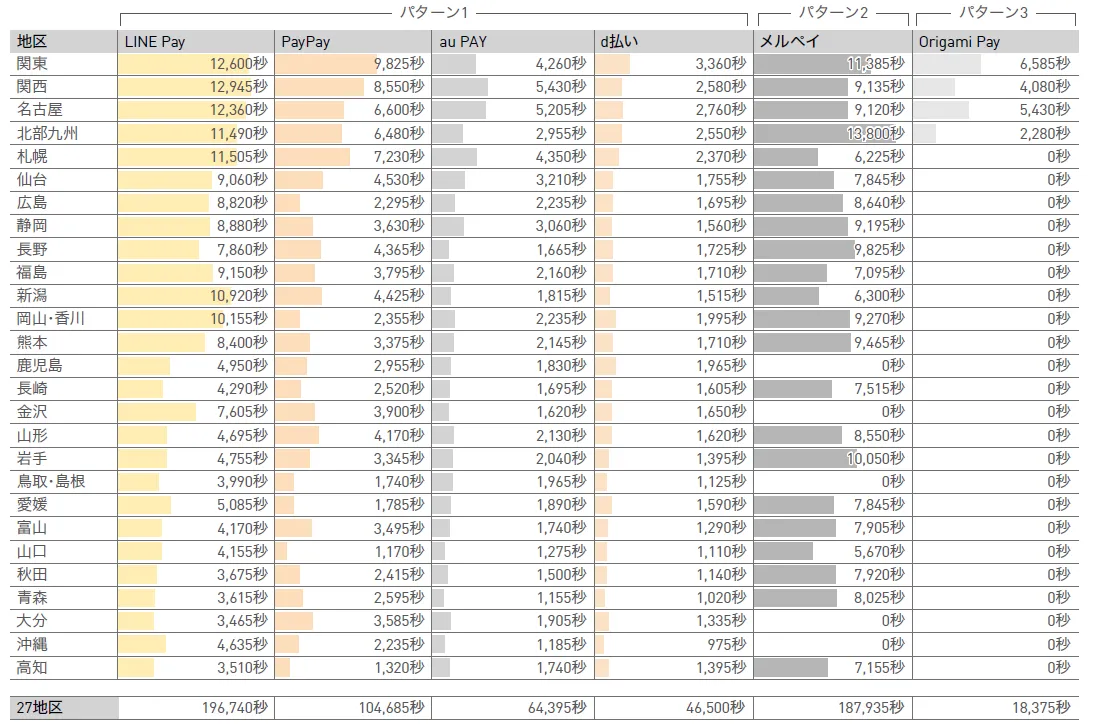The image size is (1098, 728).
Task: Click the 山口 row label
Action: click(32, 552)
